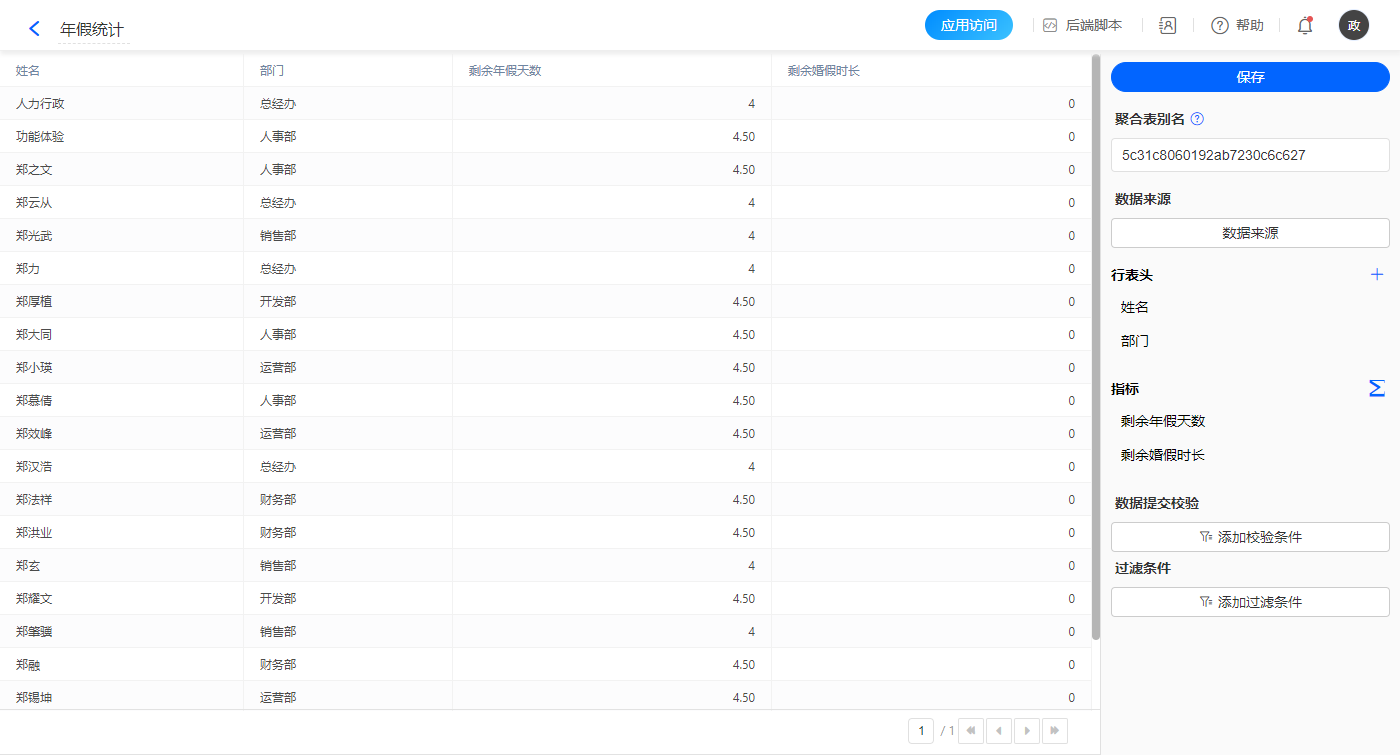Open the 帮助 help menu
The height and width of the screenshot is (755, 1400).
tap(1237, 26)
